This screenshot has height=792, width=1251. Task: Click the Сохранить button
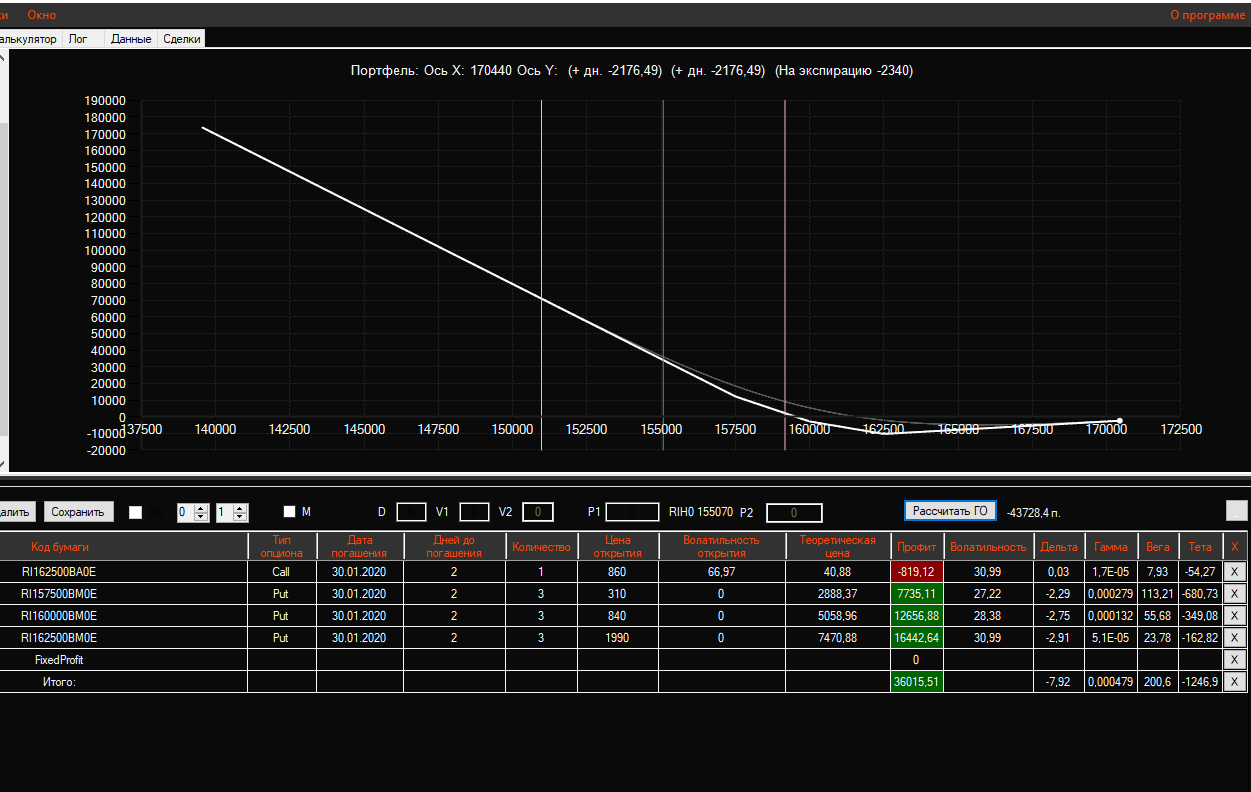[x=78, y=512]
